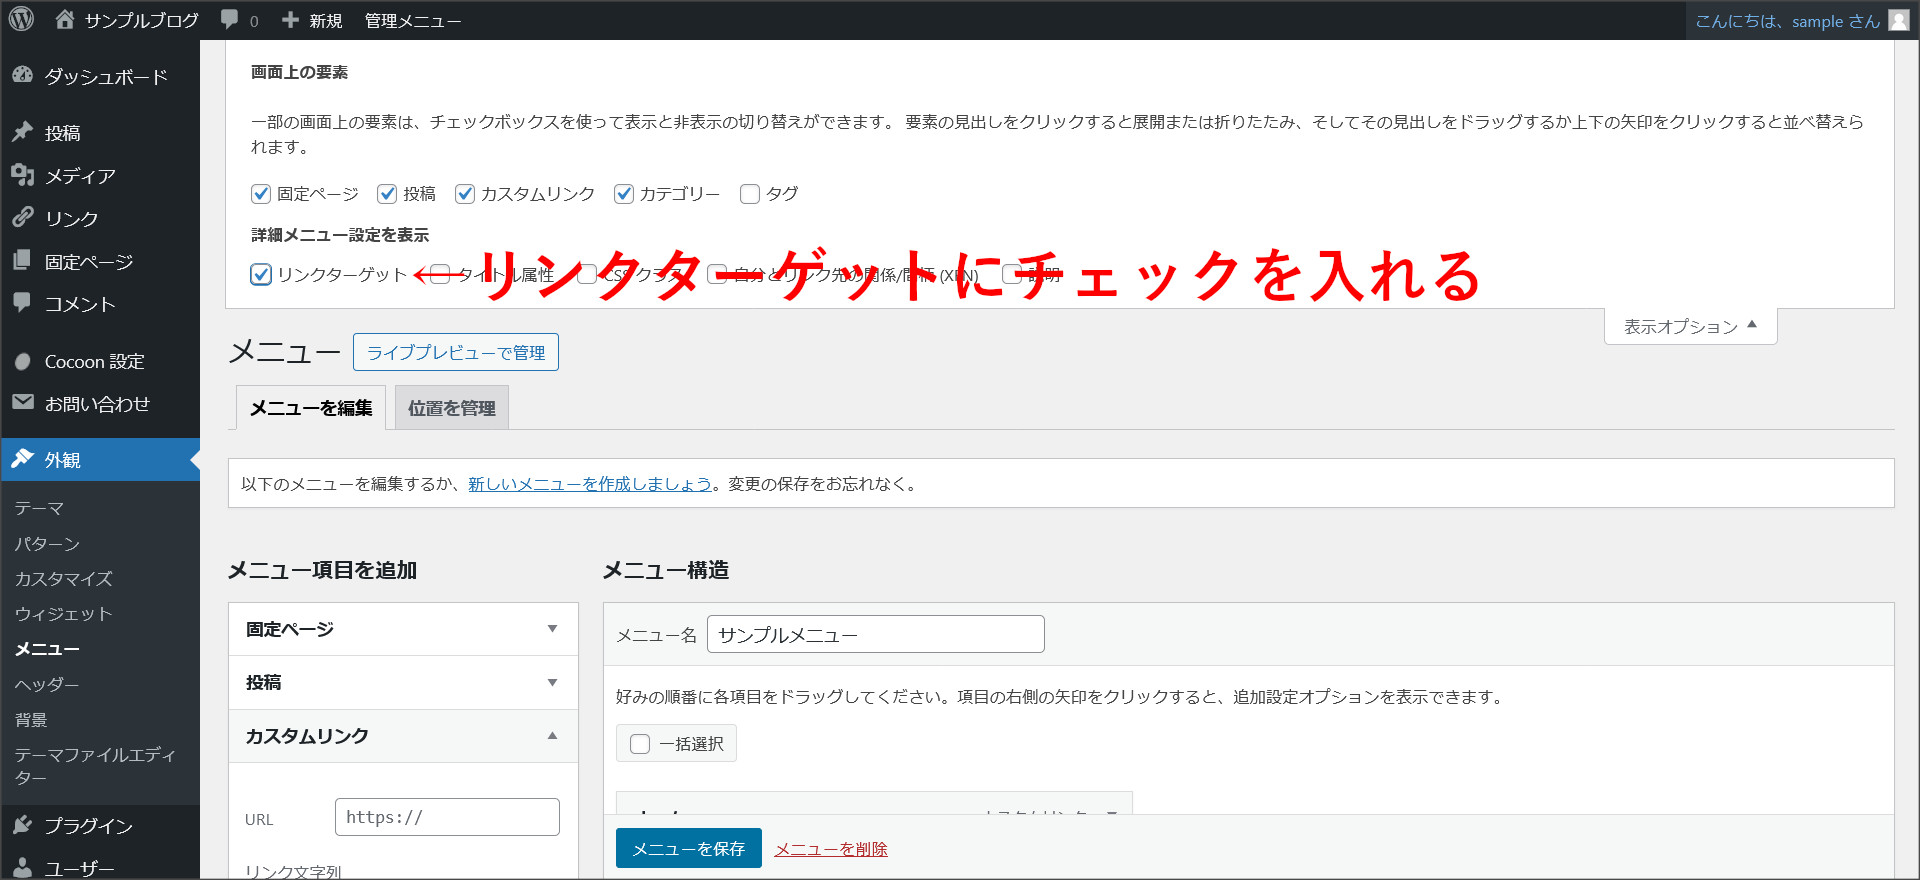Uncheck the リンクターゲット checkbox
Screen dimensions: 1920x880
261,274
